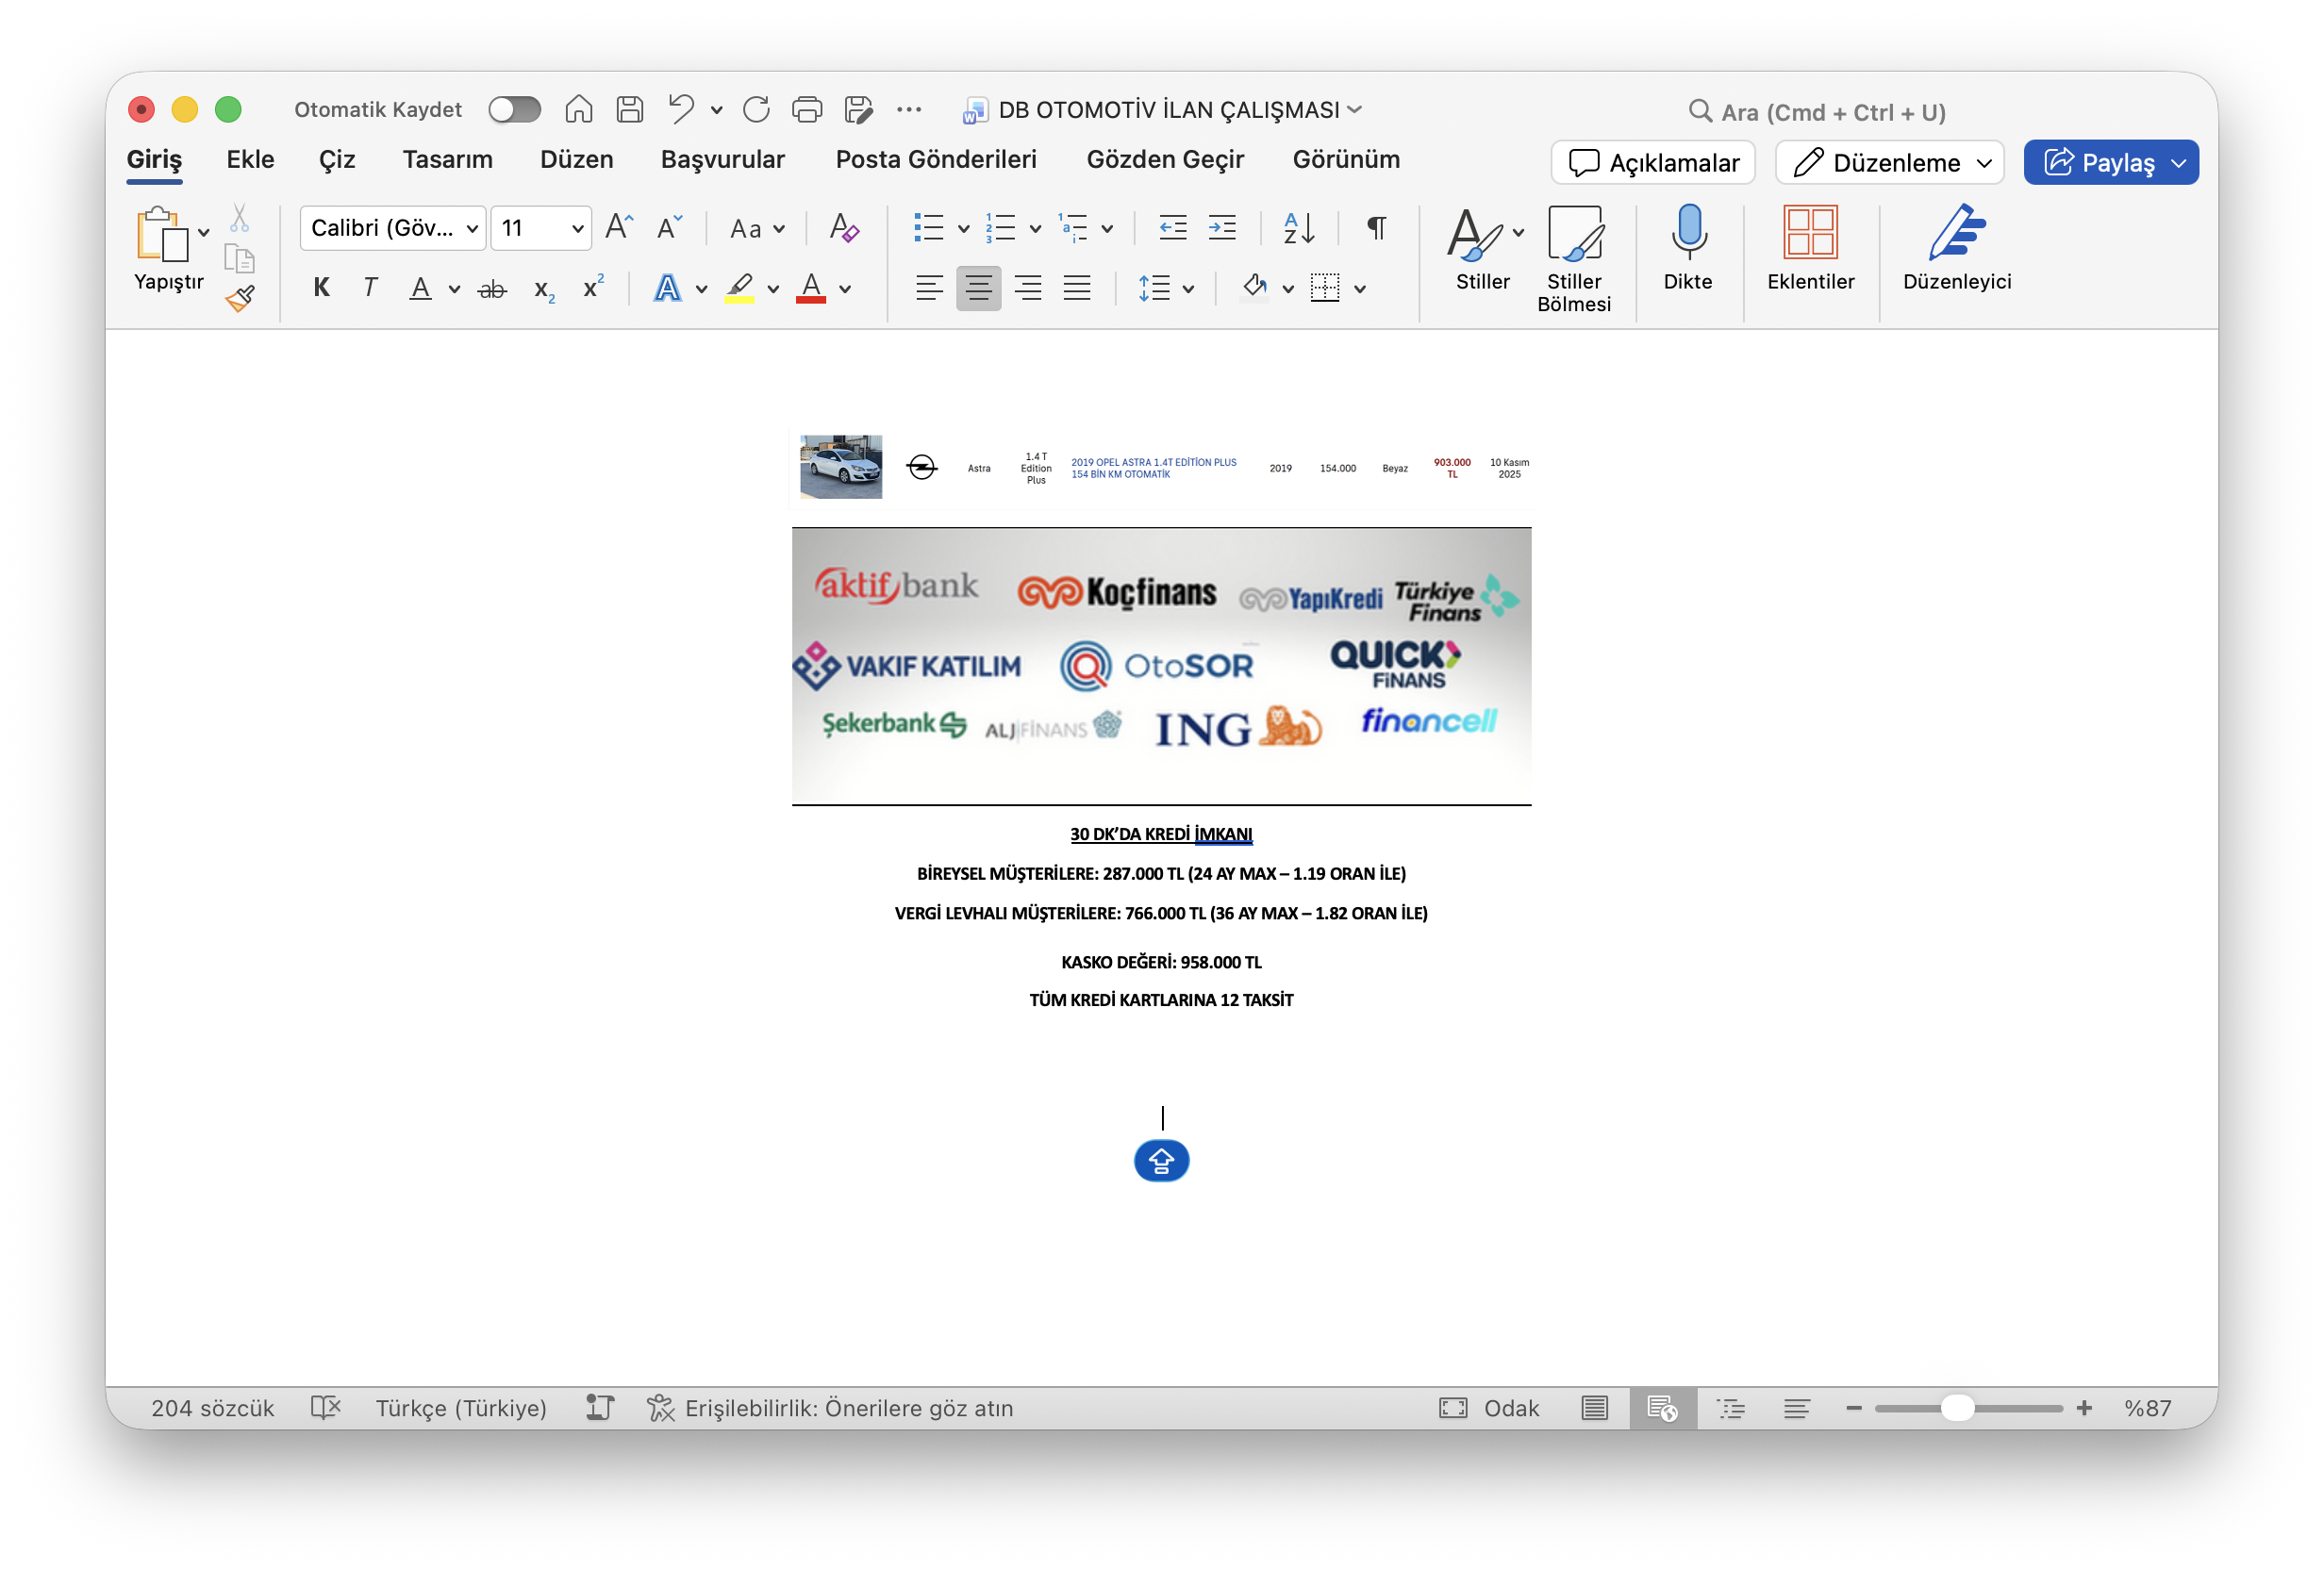
Task: Print the document
Action: [x=807, y=109]
